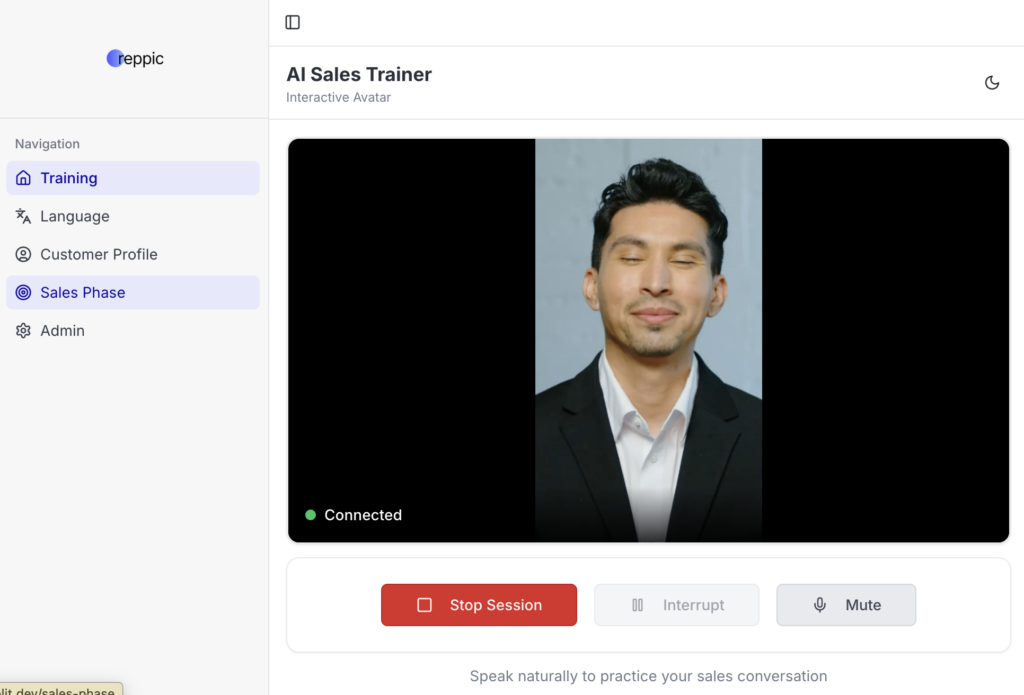Click the gear icon beside Admin
1024x695 pixels.
point(24,330)
